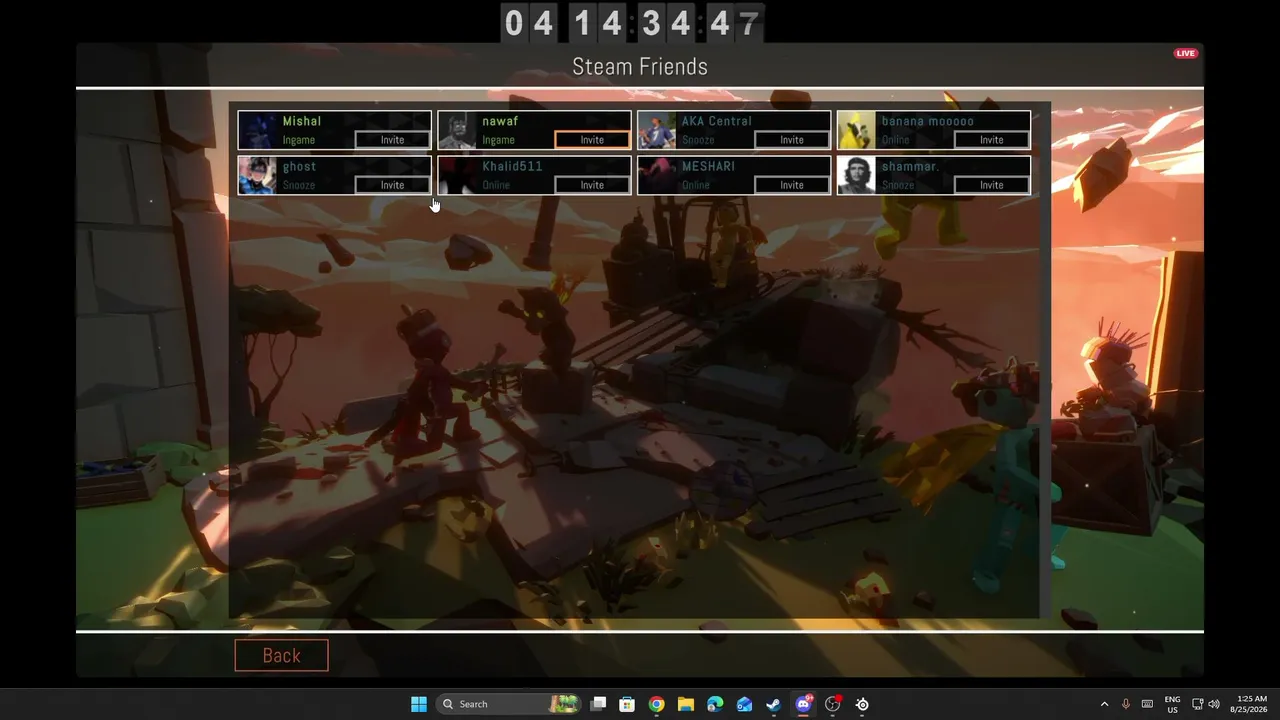
Task: Open OBS Studio from the taskbar
Action: [x=832, y=704]
